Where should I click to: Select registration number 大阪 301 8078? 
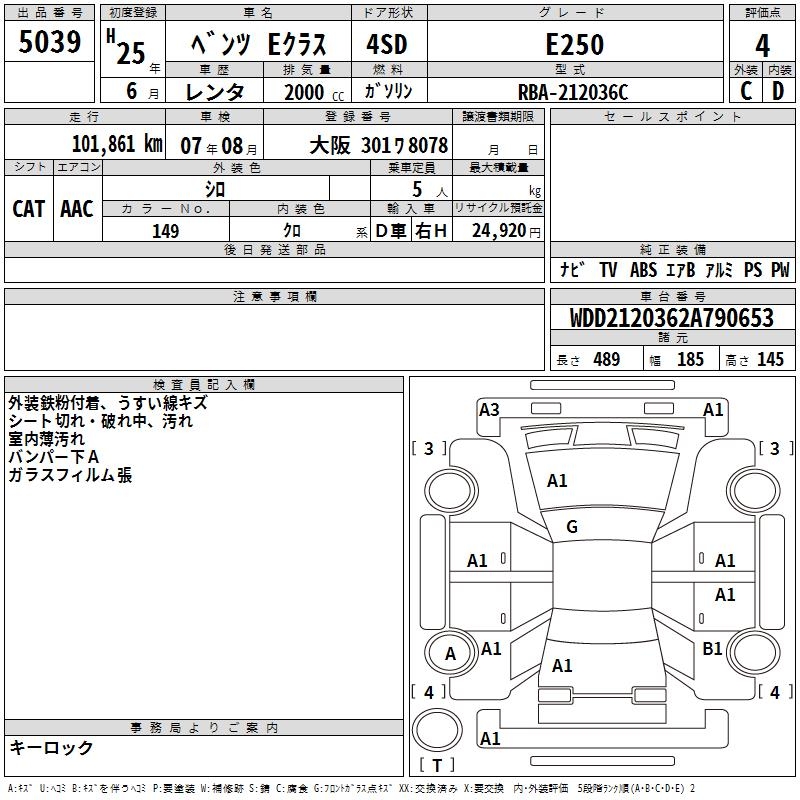pyautogui.click(x=379, y=146)
